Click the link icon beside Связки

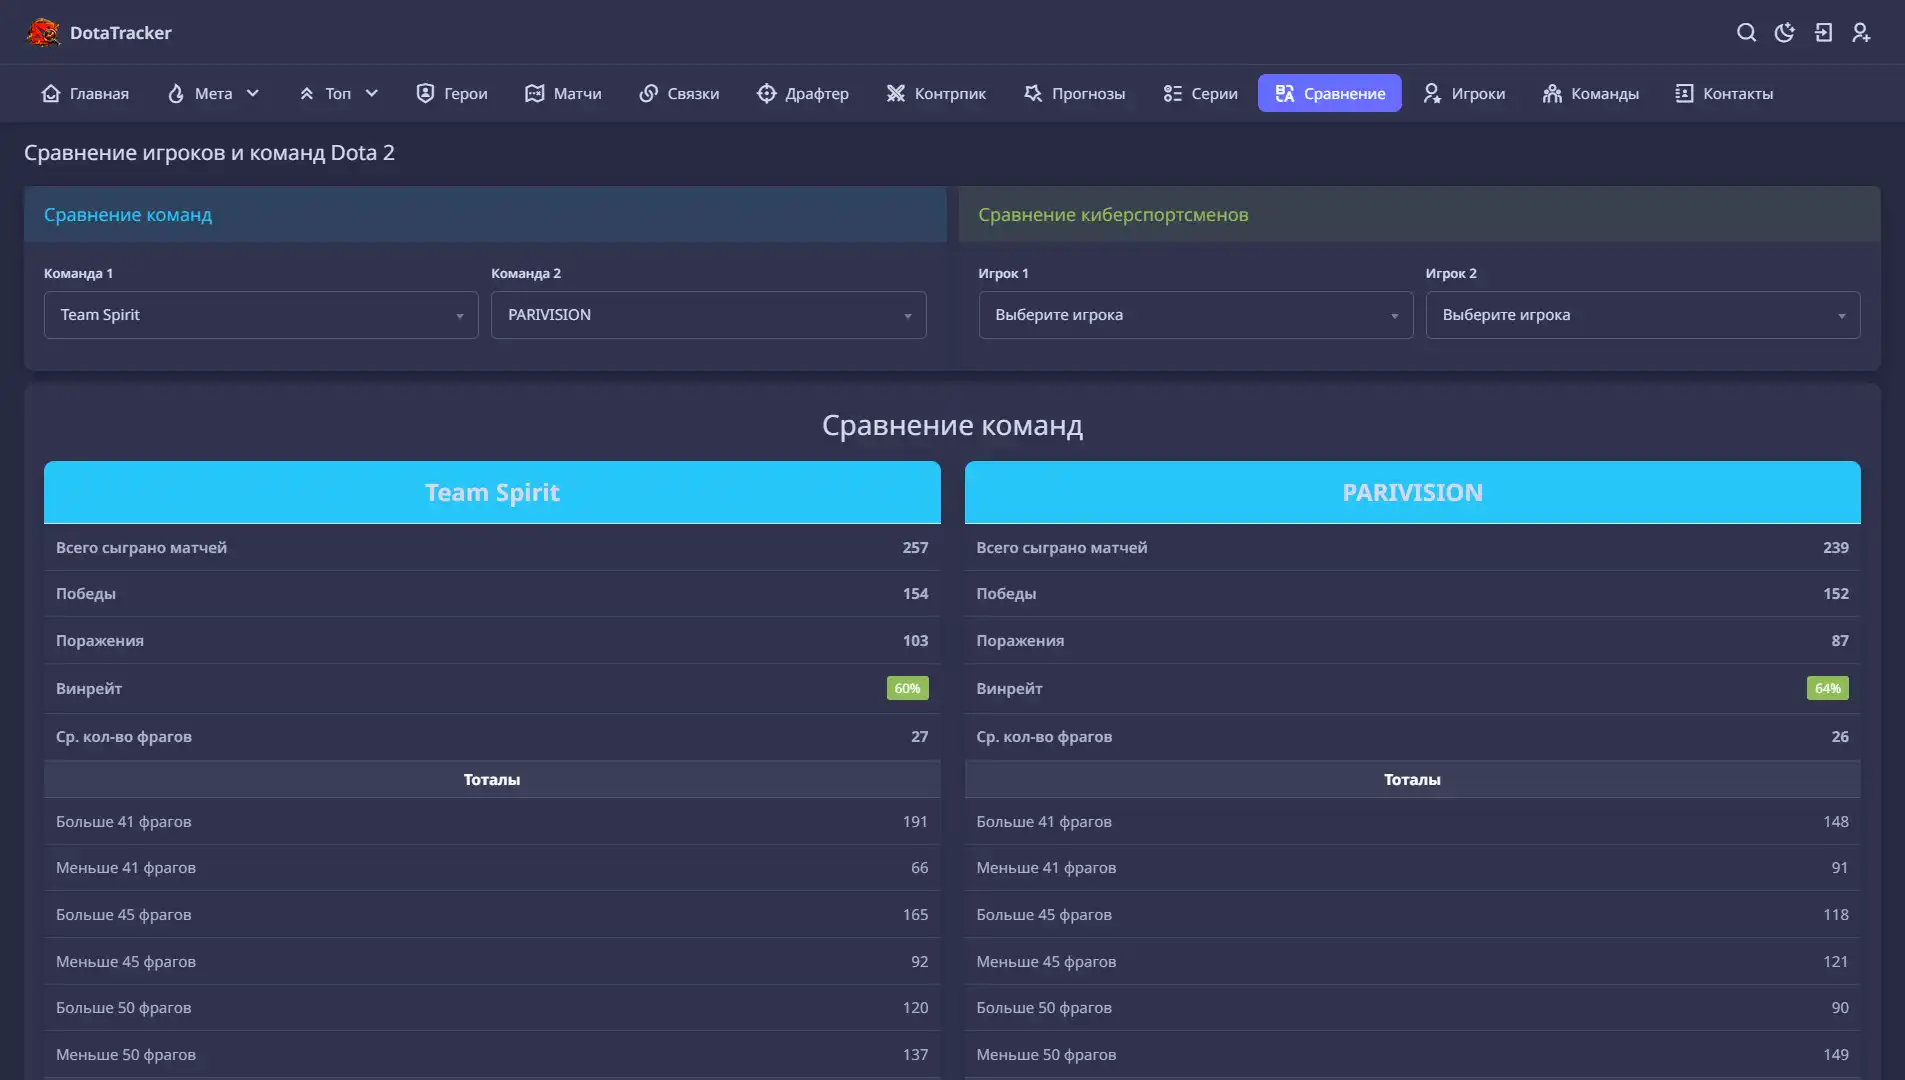tap(649, 93)
